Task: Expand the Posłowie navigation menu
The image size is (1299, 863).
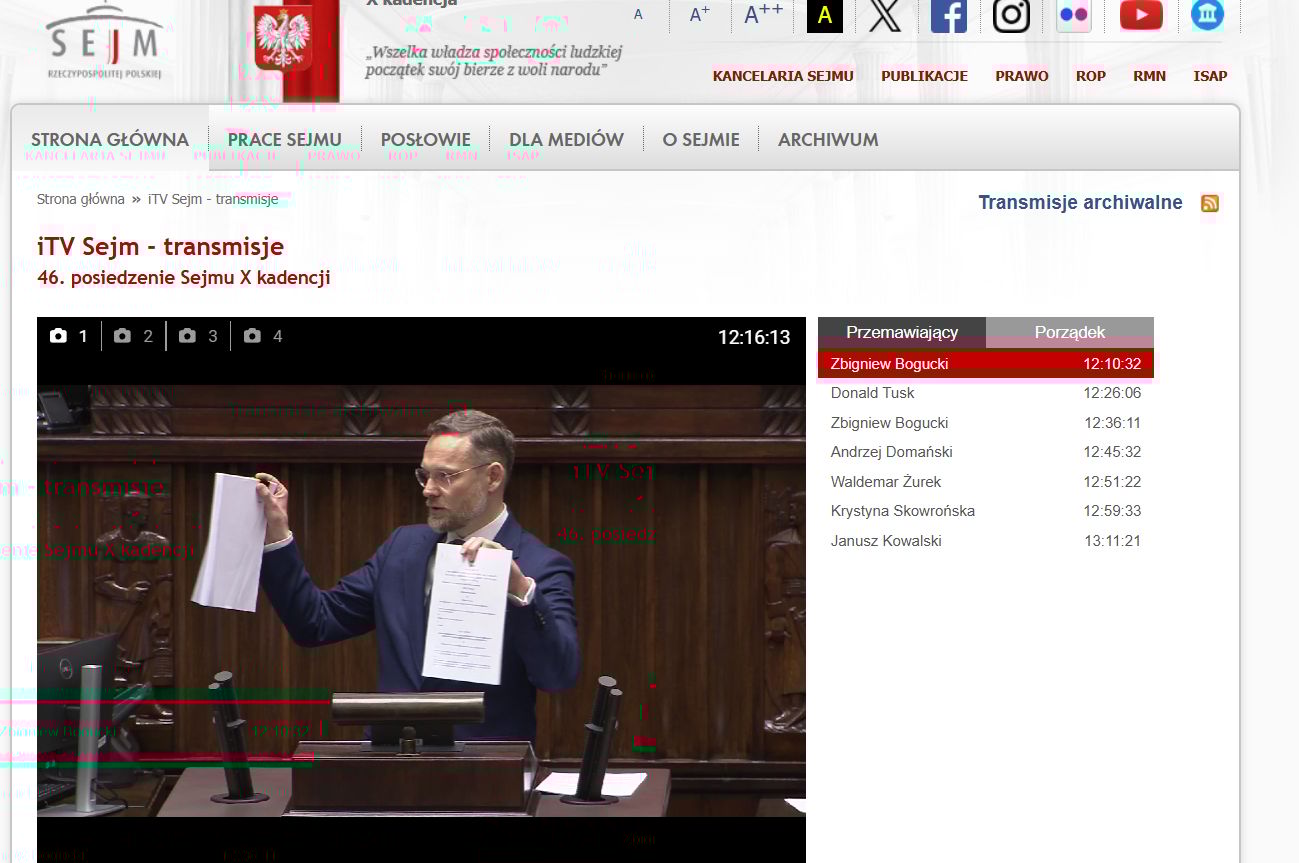Action: pos(425,140)
